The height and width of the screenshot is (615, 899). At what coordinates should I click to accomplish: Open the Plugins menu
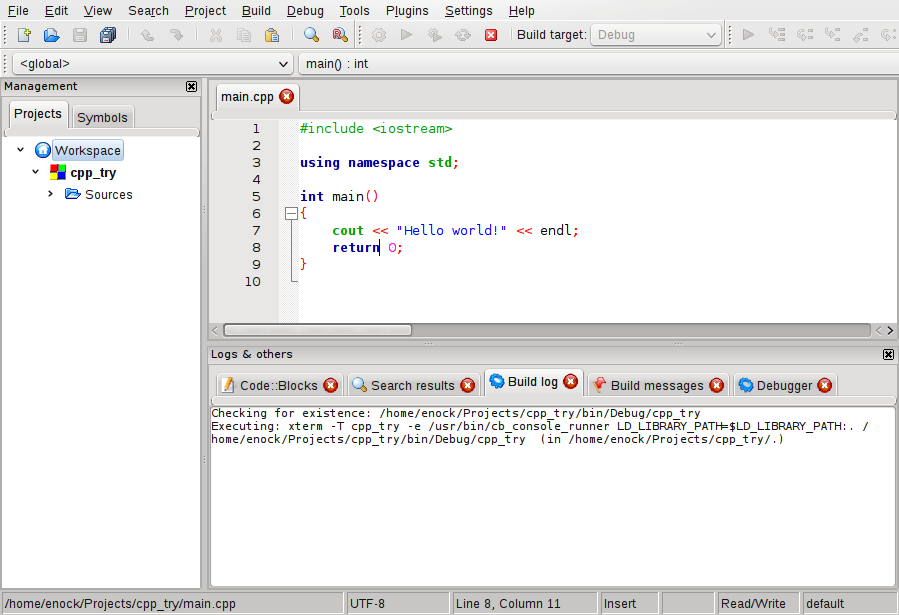[407, 11]
